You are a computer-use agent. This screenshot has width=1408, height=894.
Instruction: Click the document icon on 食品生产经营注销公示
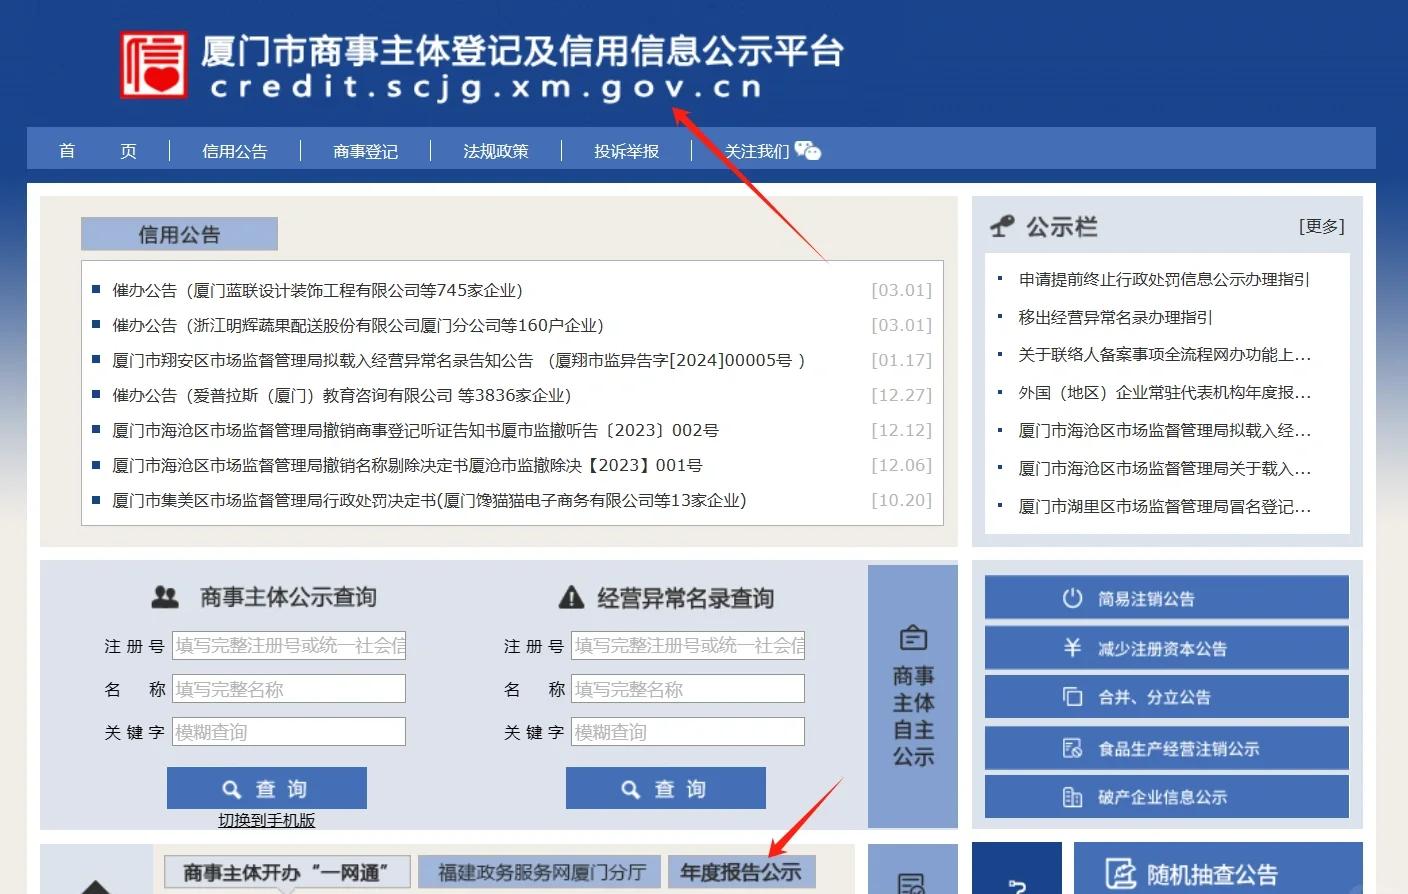point(1072,747)
